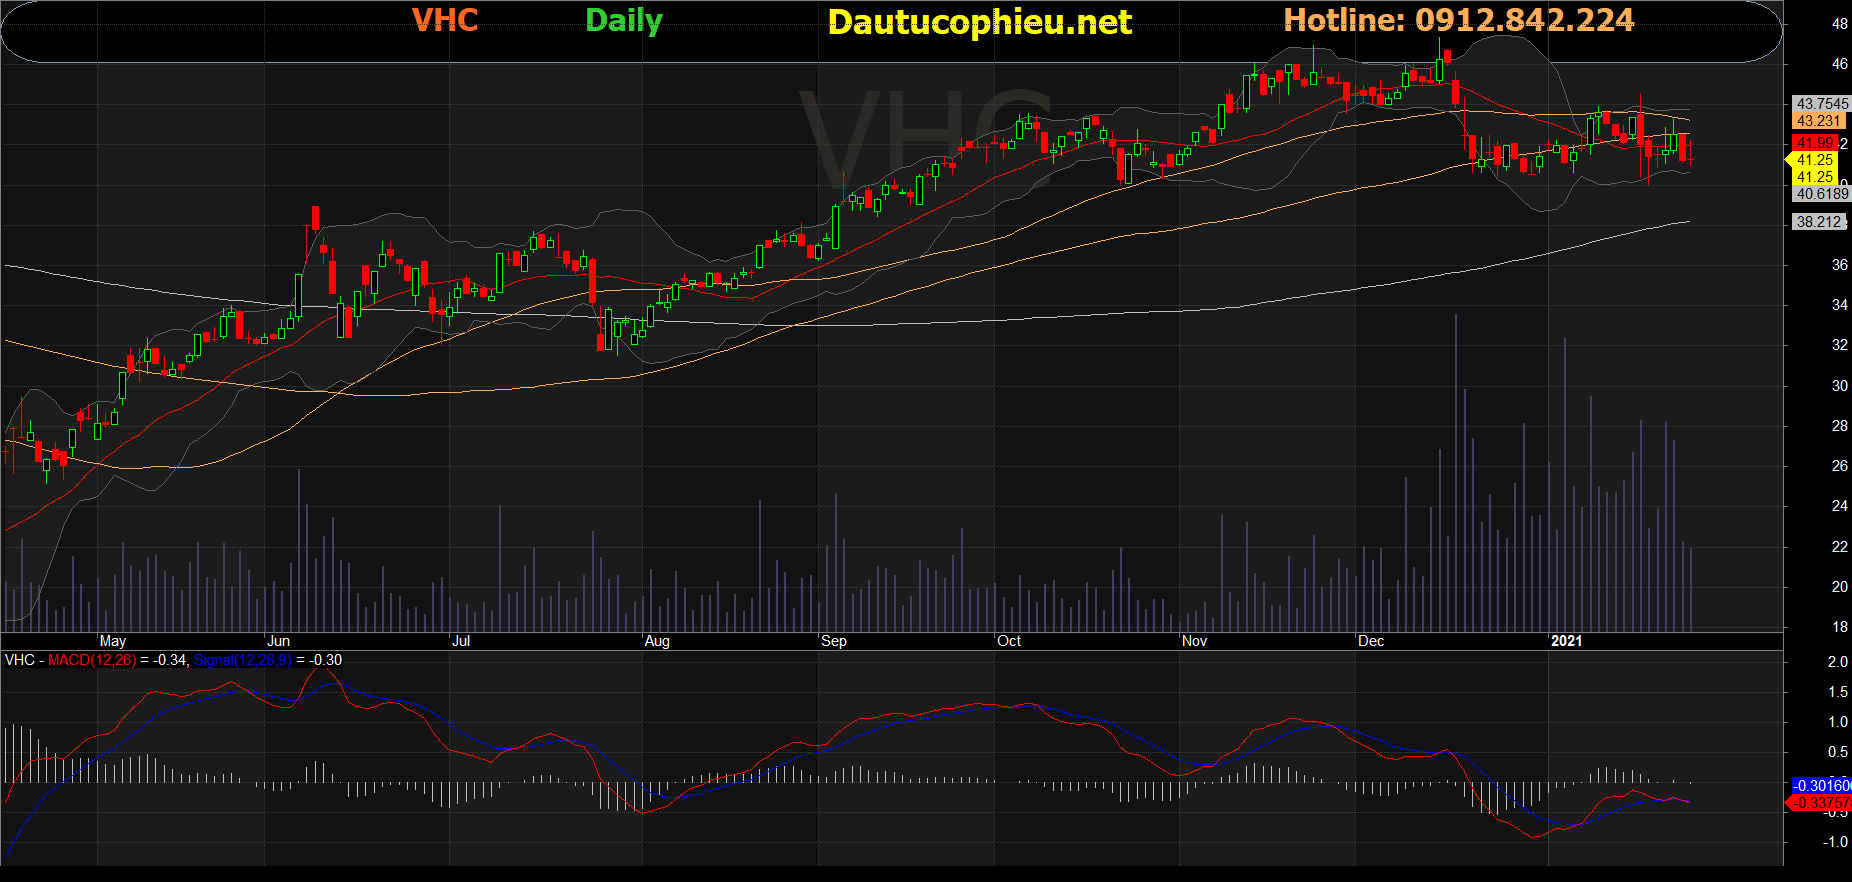The image size is (1852, 882).
Task: Click the 22 price axis label
Action: [1839, 547]
